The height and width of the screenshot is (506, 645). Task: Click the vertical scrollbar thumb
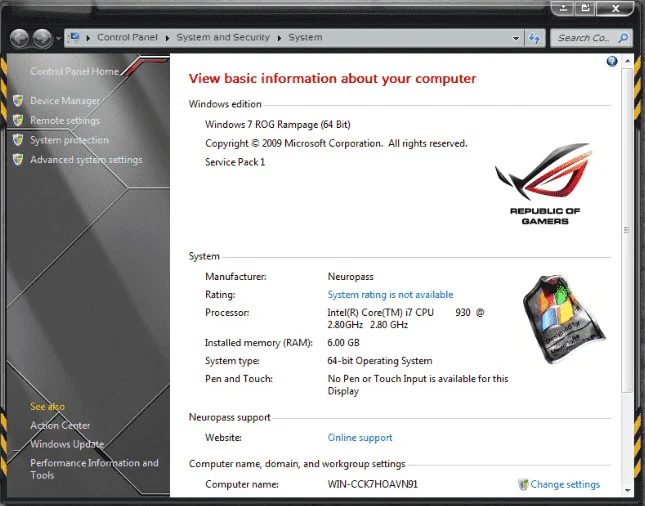coord(627,230)
